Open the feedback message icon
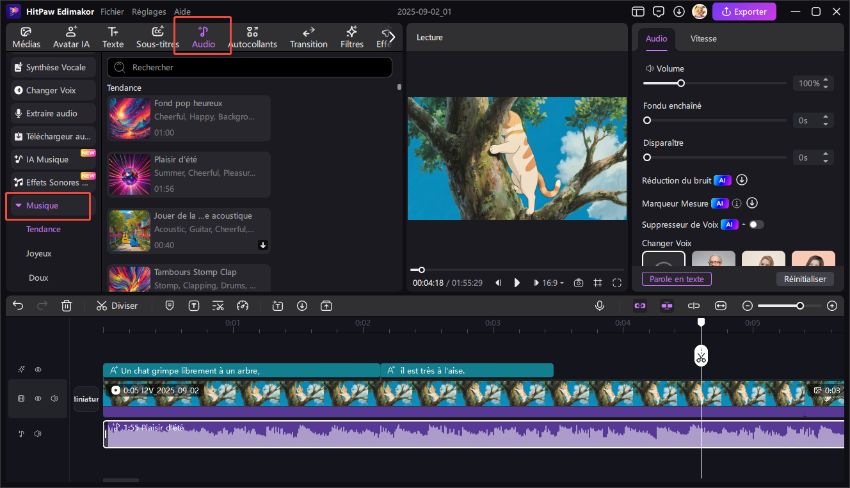The image size is (850, 488). (x=659, y=11)
